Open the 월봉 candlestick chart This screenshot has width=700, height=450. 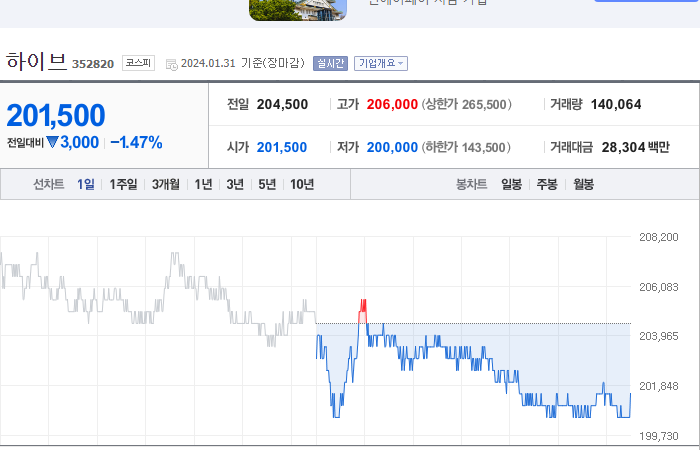(x=583, y=184)
